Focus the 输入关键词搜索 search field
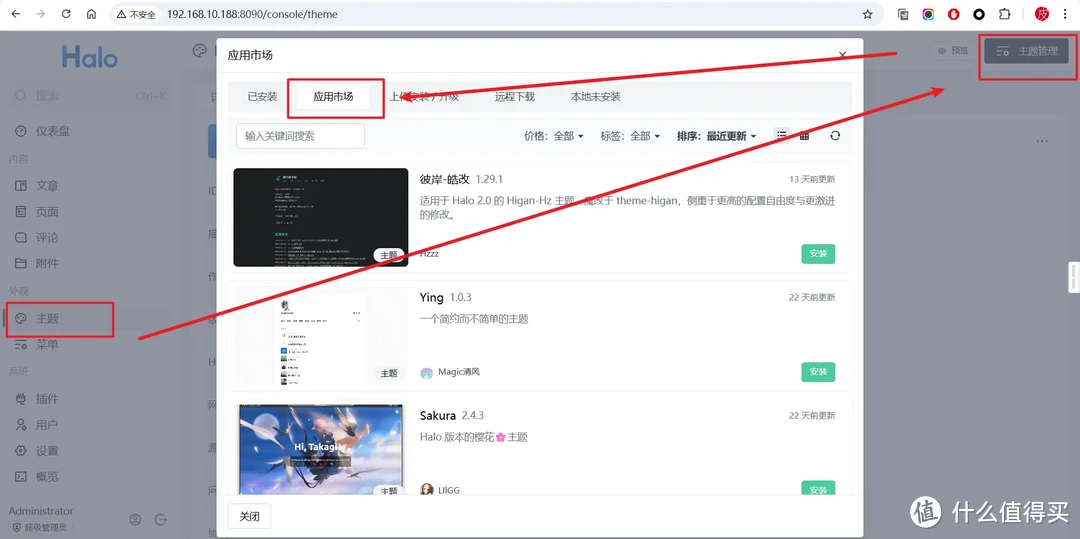Image resolution: width=1080 pixels, height=539 pixels. (300, 136)
